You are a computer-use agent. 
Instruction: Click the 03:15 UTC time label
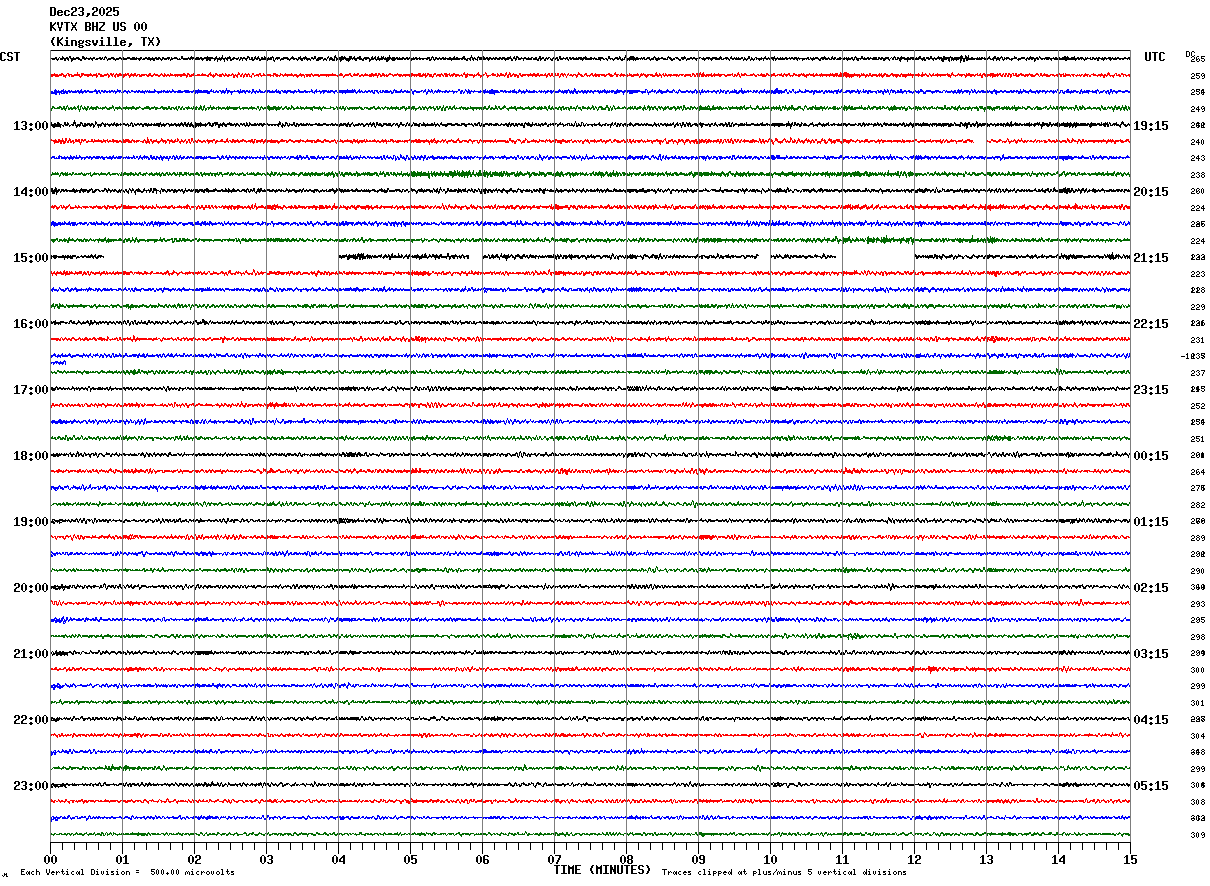[1150, 654]
